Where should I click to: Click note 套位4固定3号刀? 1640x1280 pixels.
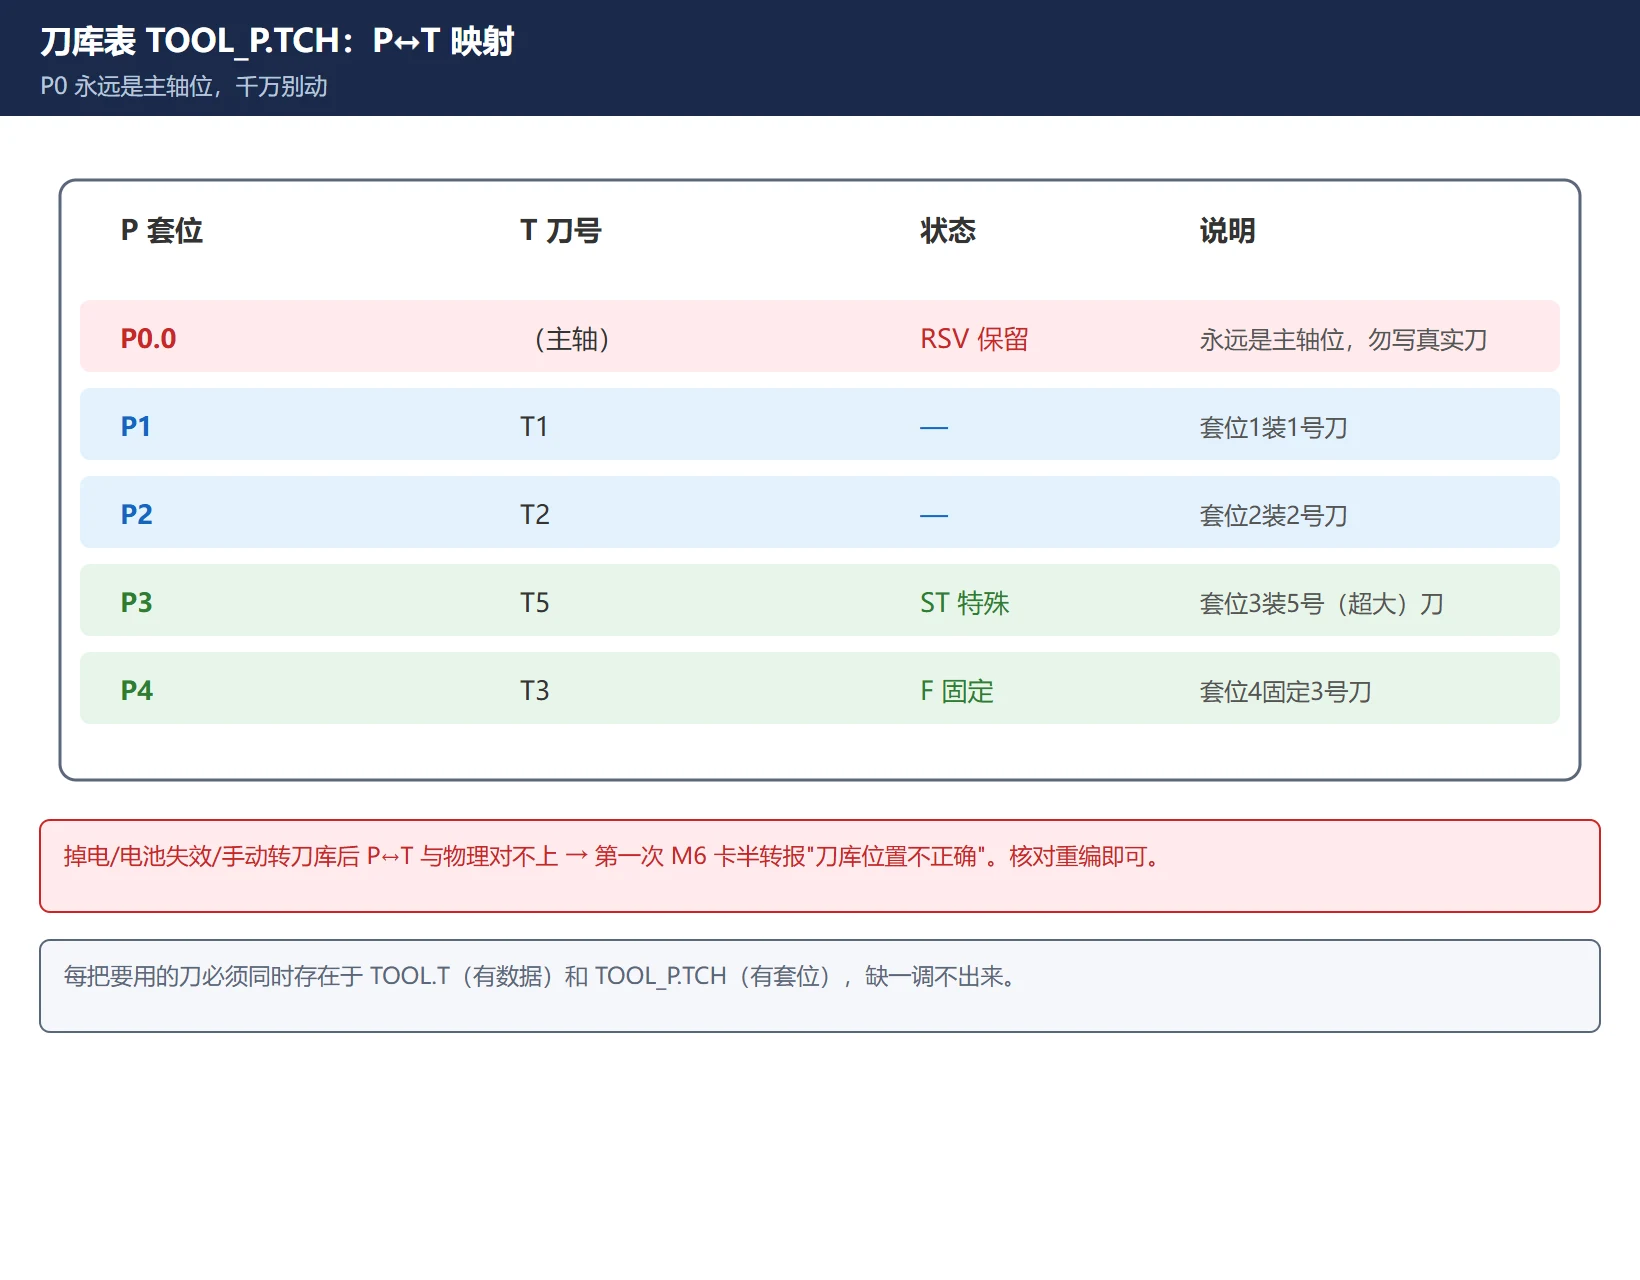[1285, 692]
